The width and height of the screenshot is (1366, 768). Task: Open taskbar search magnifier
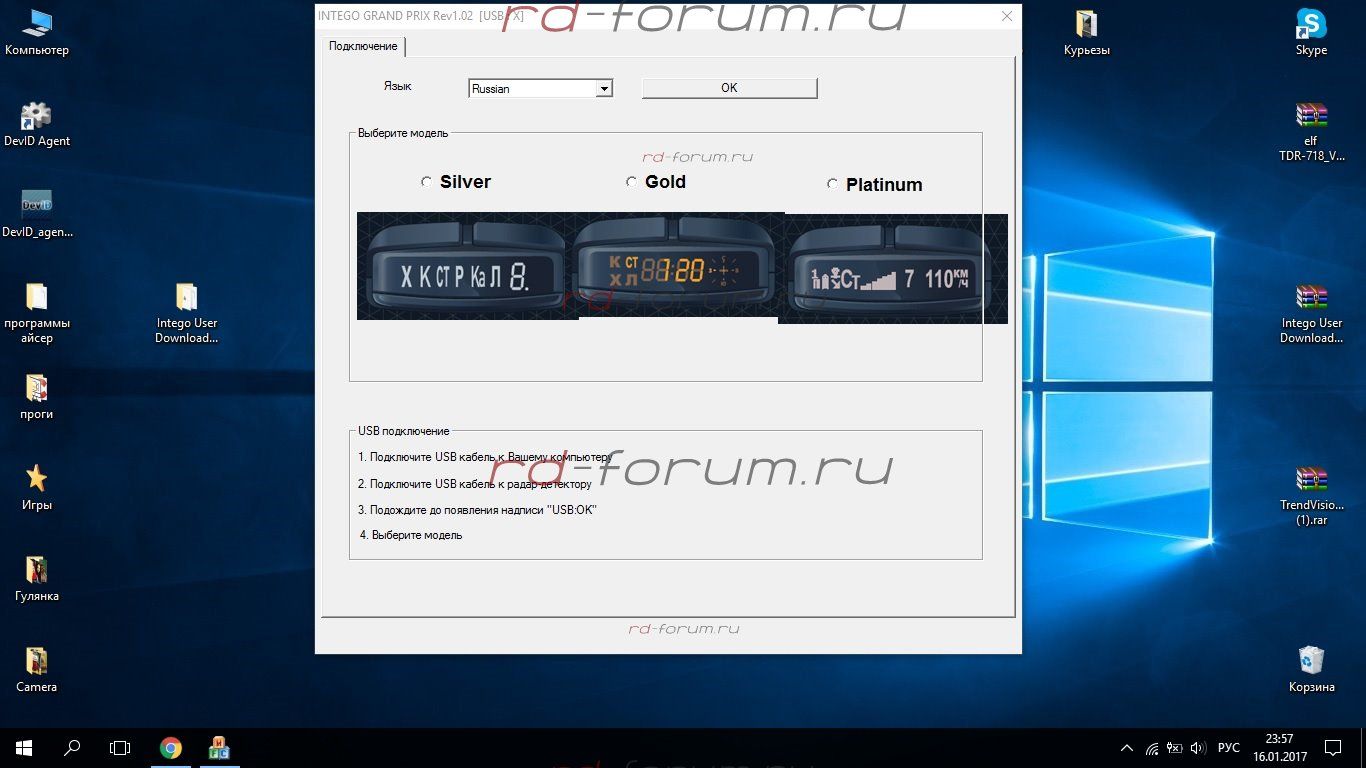72,747
